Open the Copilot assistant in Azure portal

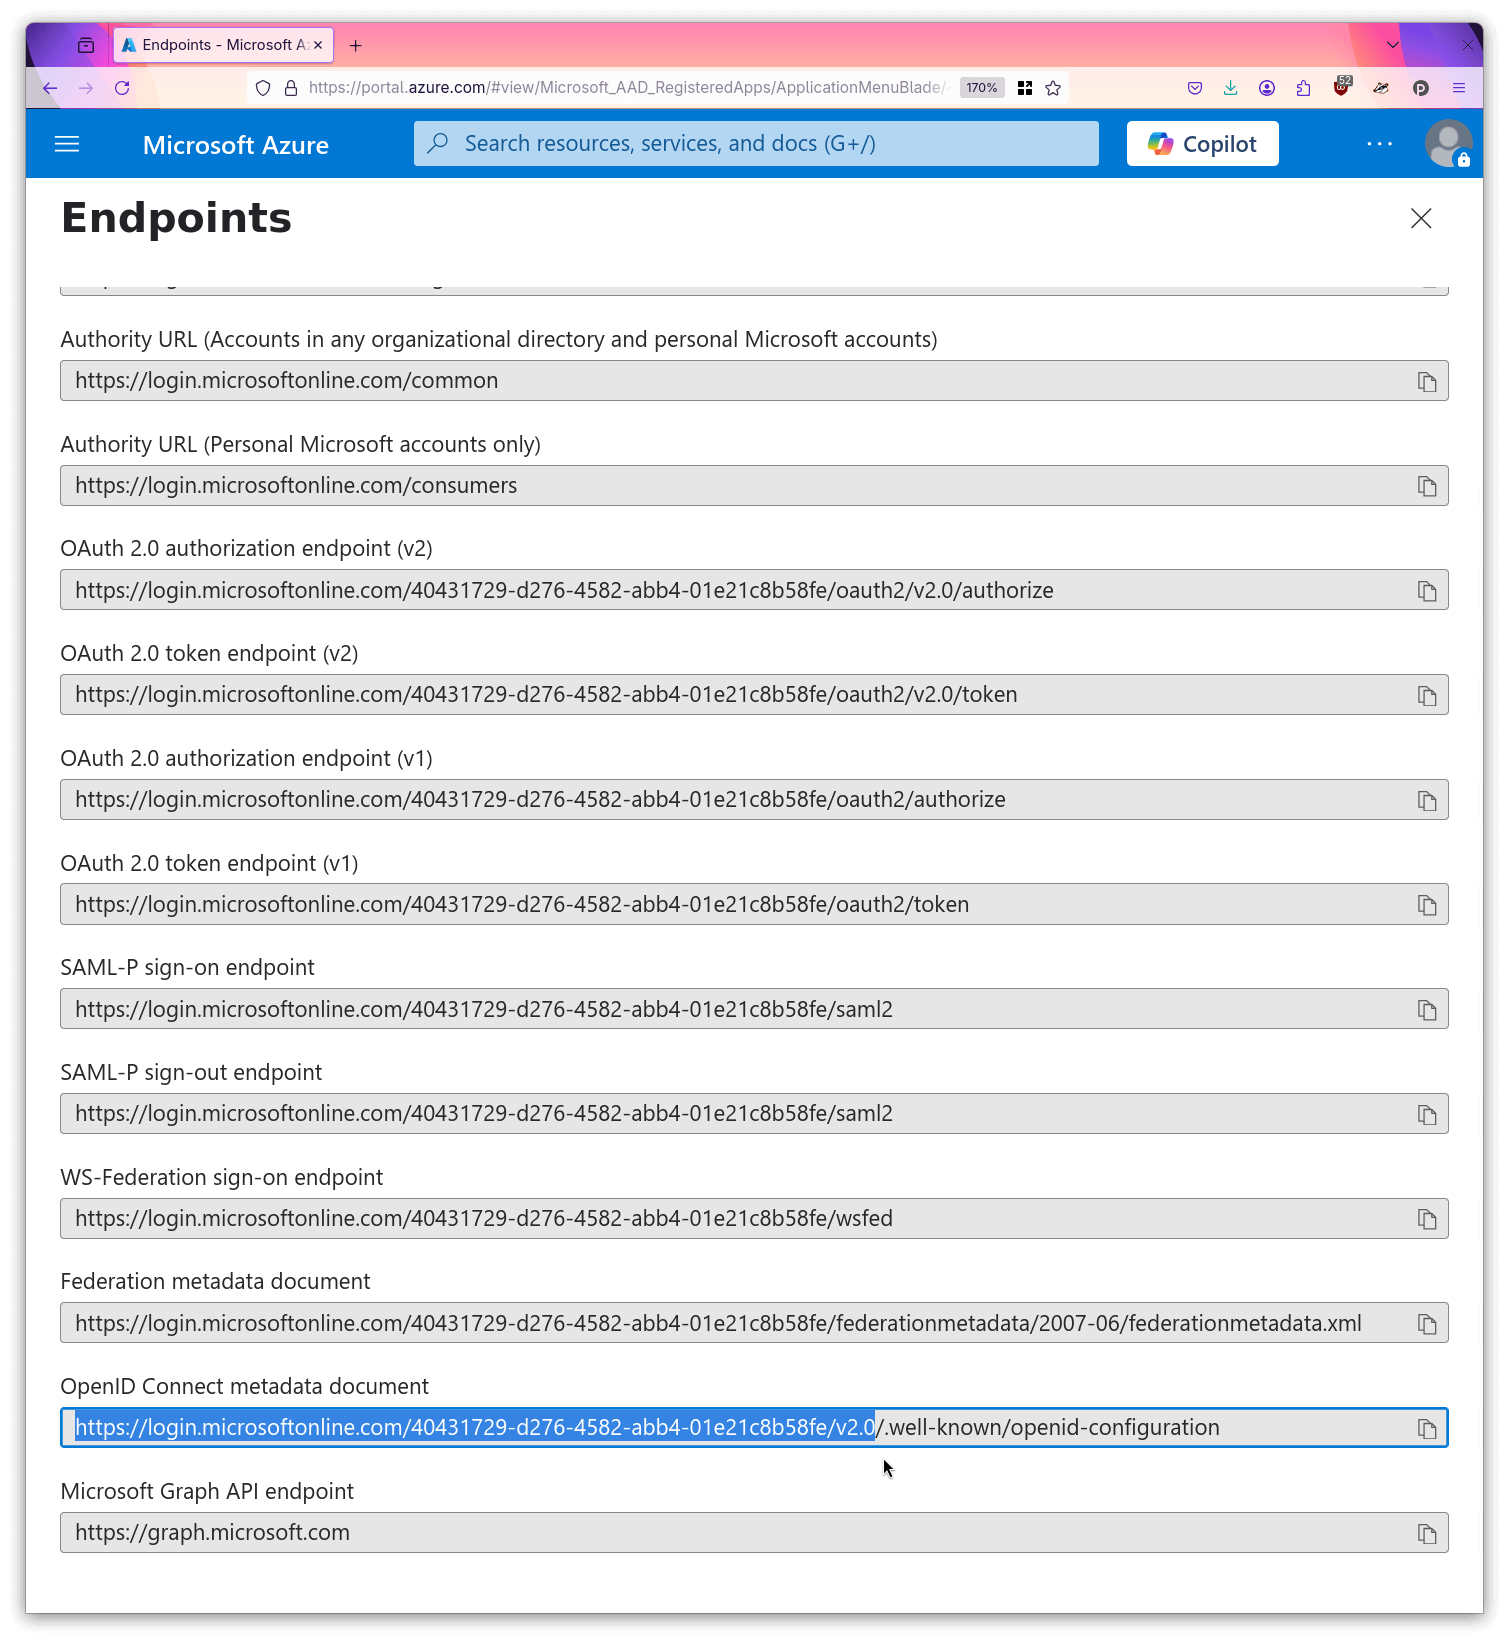click(x=1202, y=143)
